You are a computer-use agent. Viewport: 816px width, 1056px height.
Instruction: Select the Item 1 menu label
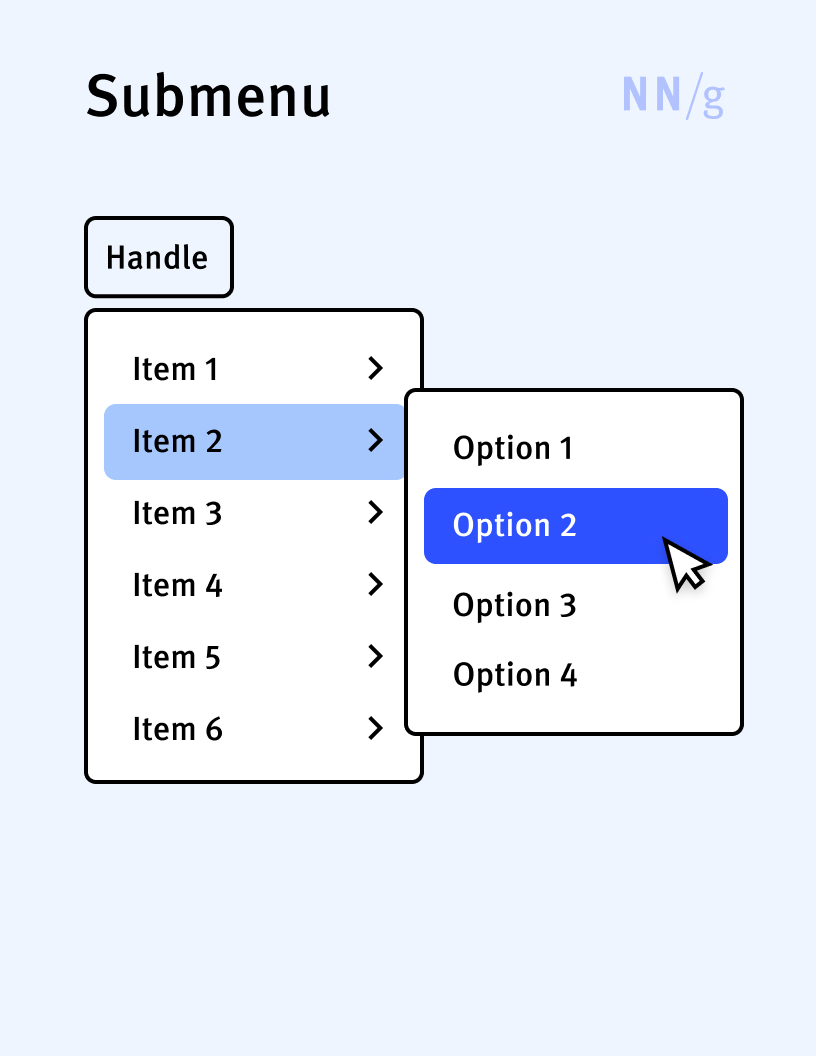[175, 370]
